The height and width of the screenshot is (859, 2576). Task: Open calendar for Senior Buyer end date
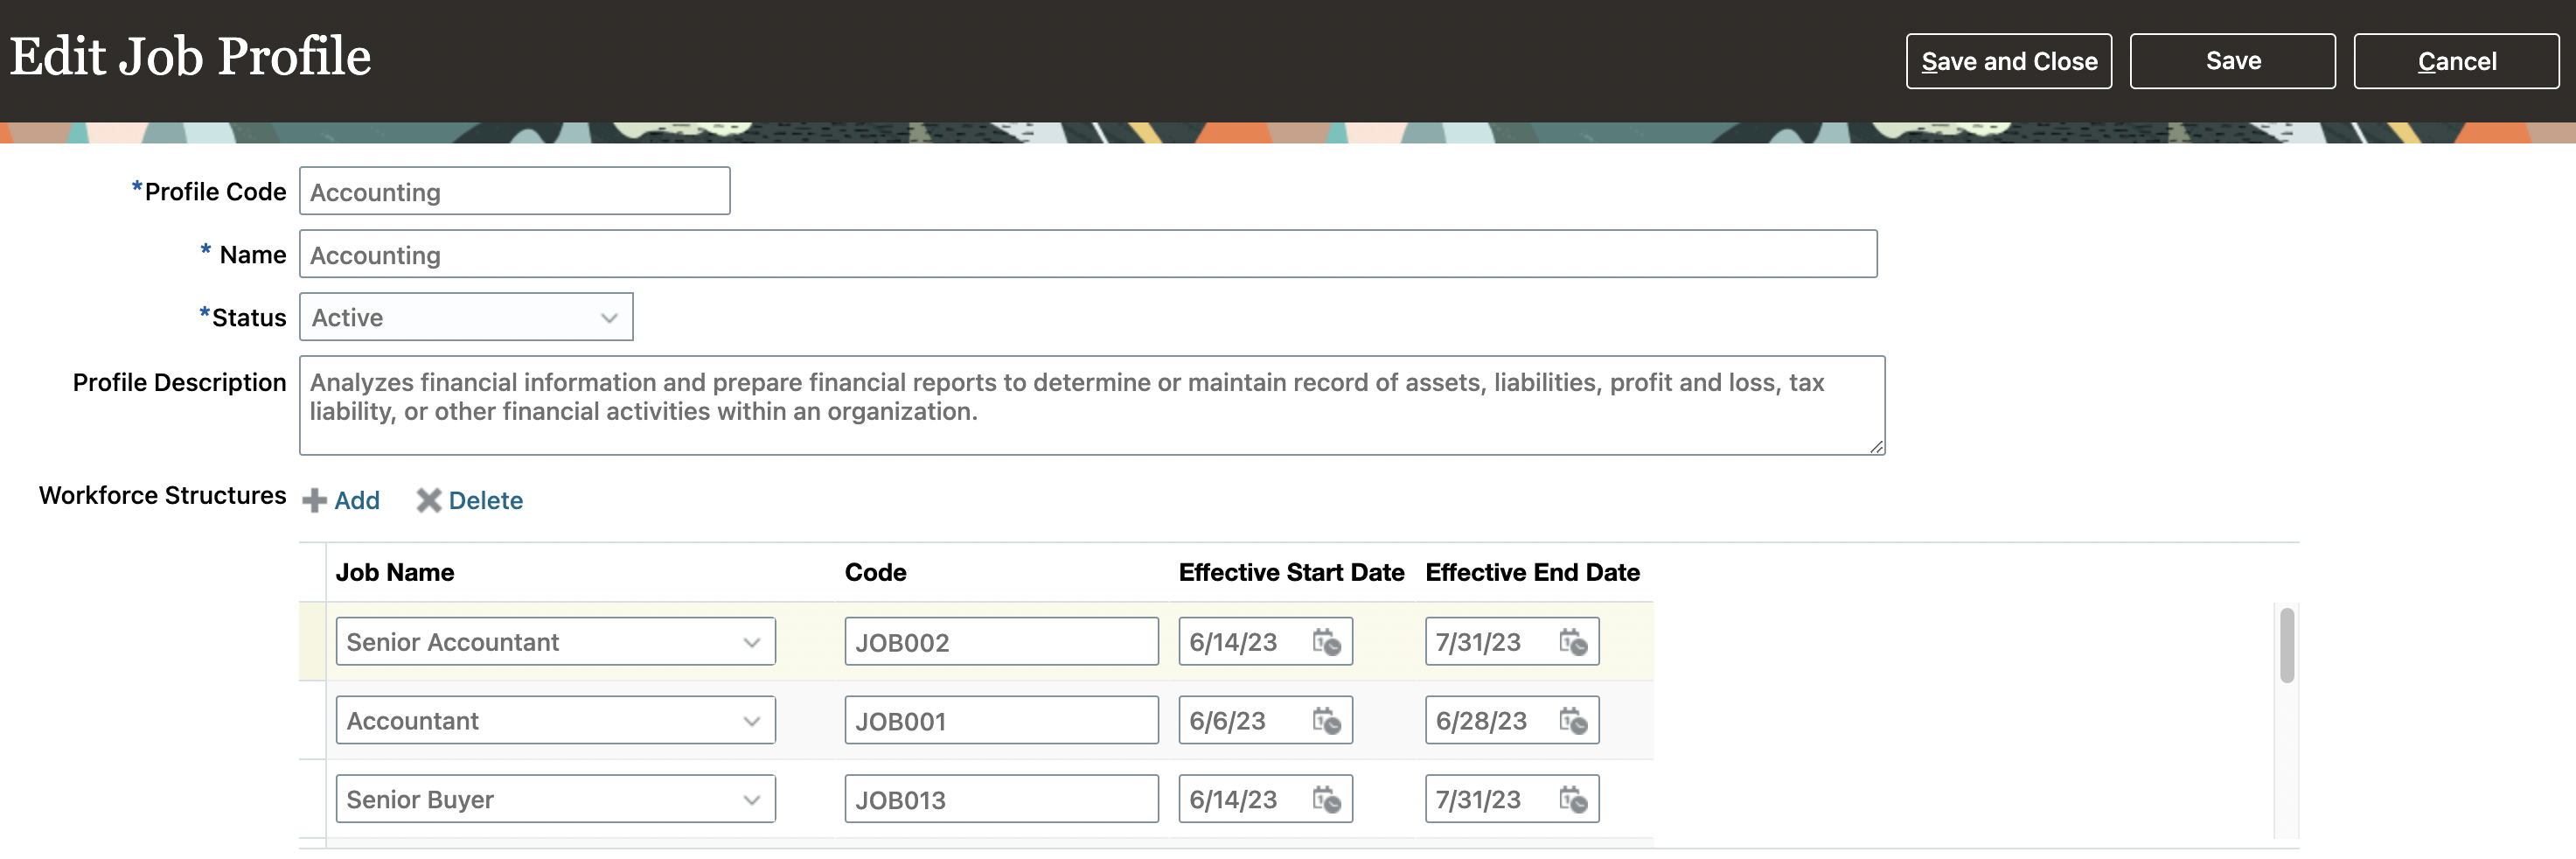pos(1572,800)
